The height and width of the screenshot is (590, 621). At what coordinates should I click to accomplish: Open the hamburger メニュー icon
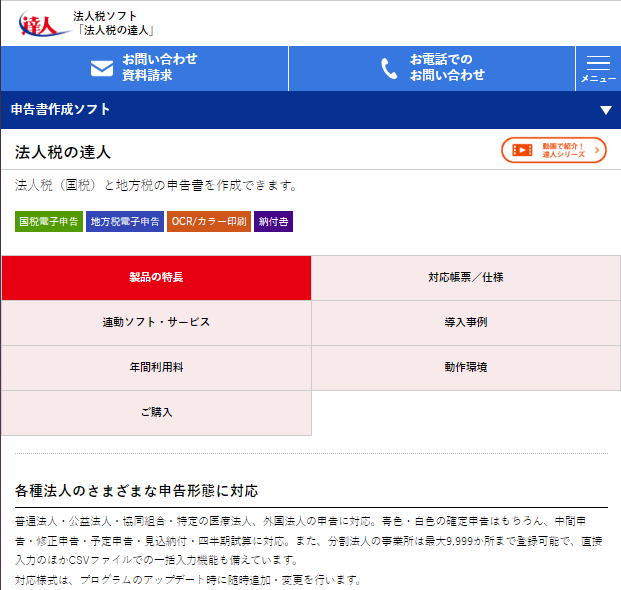[598, 68]
